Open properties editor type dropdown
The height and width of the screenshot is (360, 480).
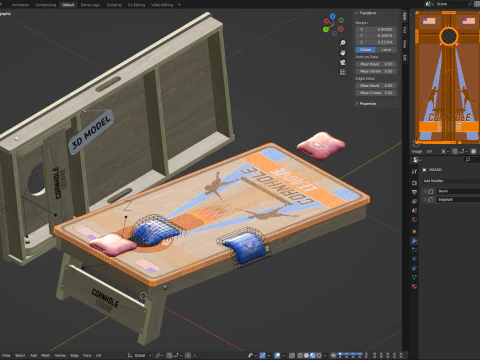pos(417,160)
